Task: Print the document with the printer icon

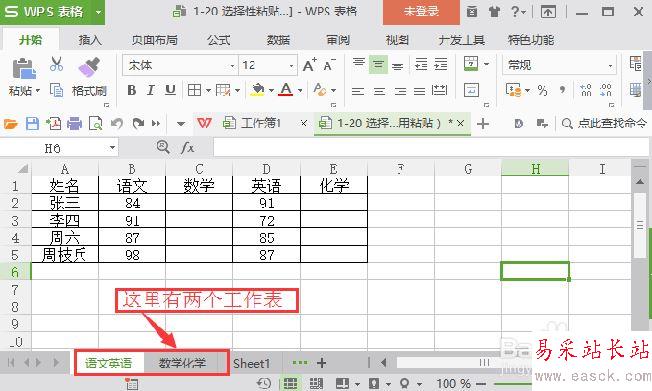Action: coord(74,124)
